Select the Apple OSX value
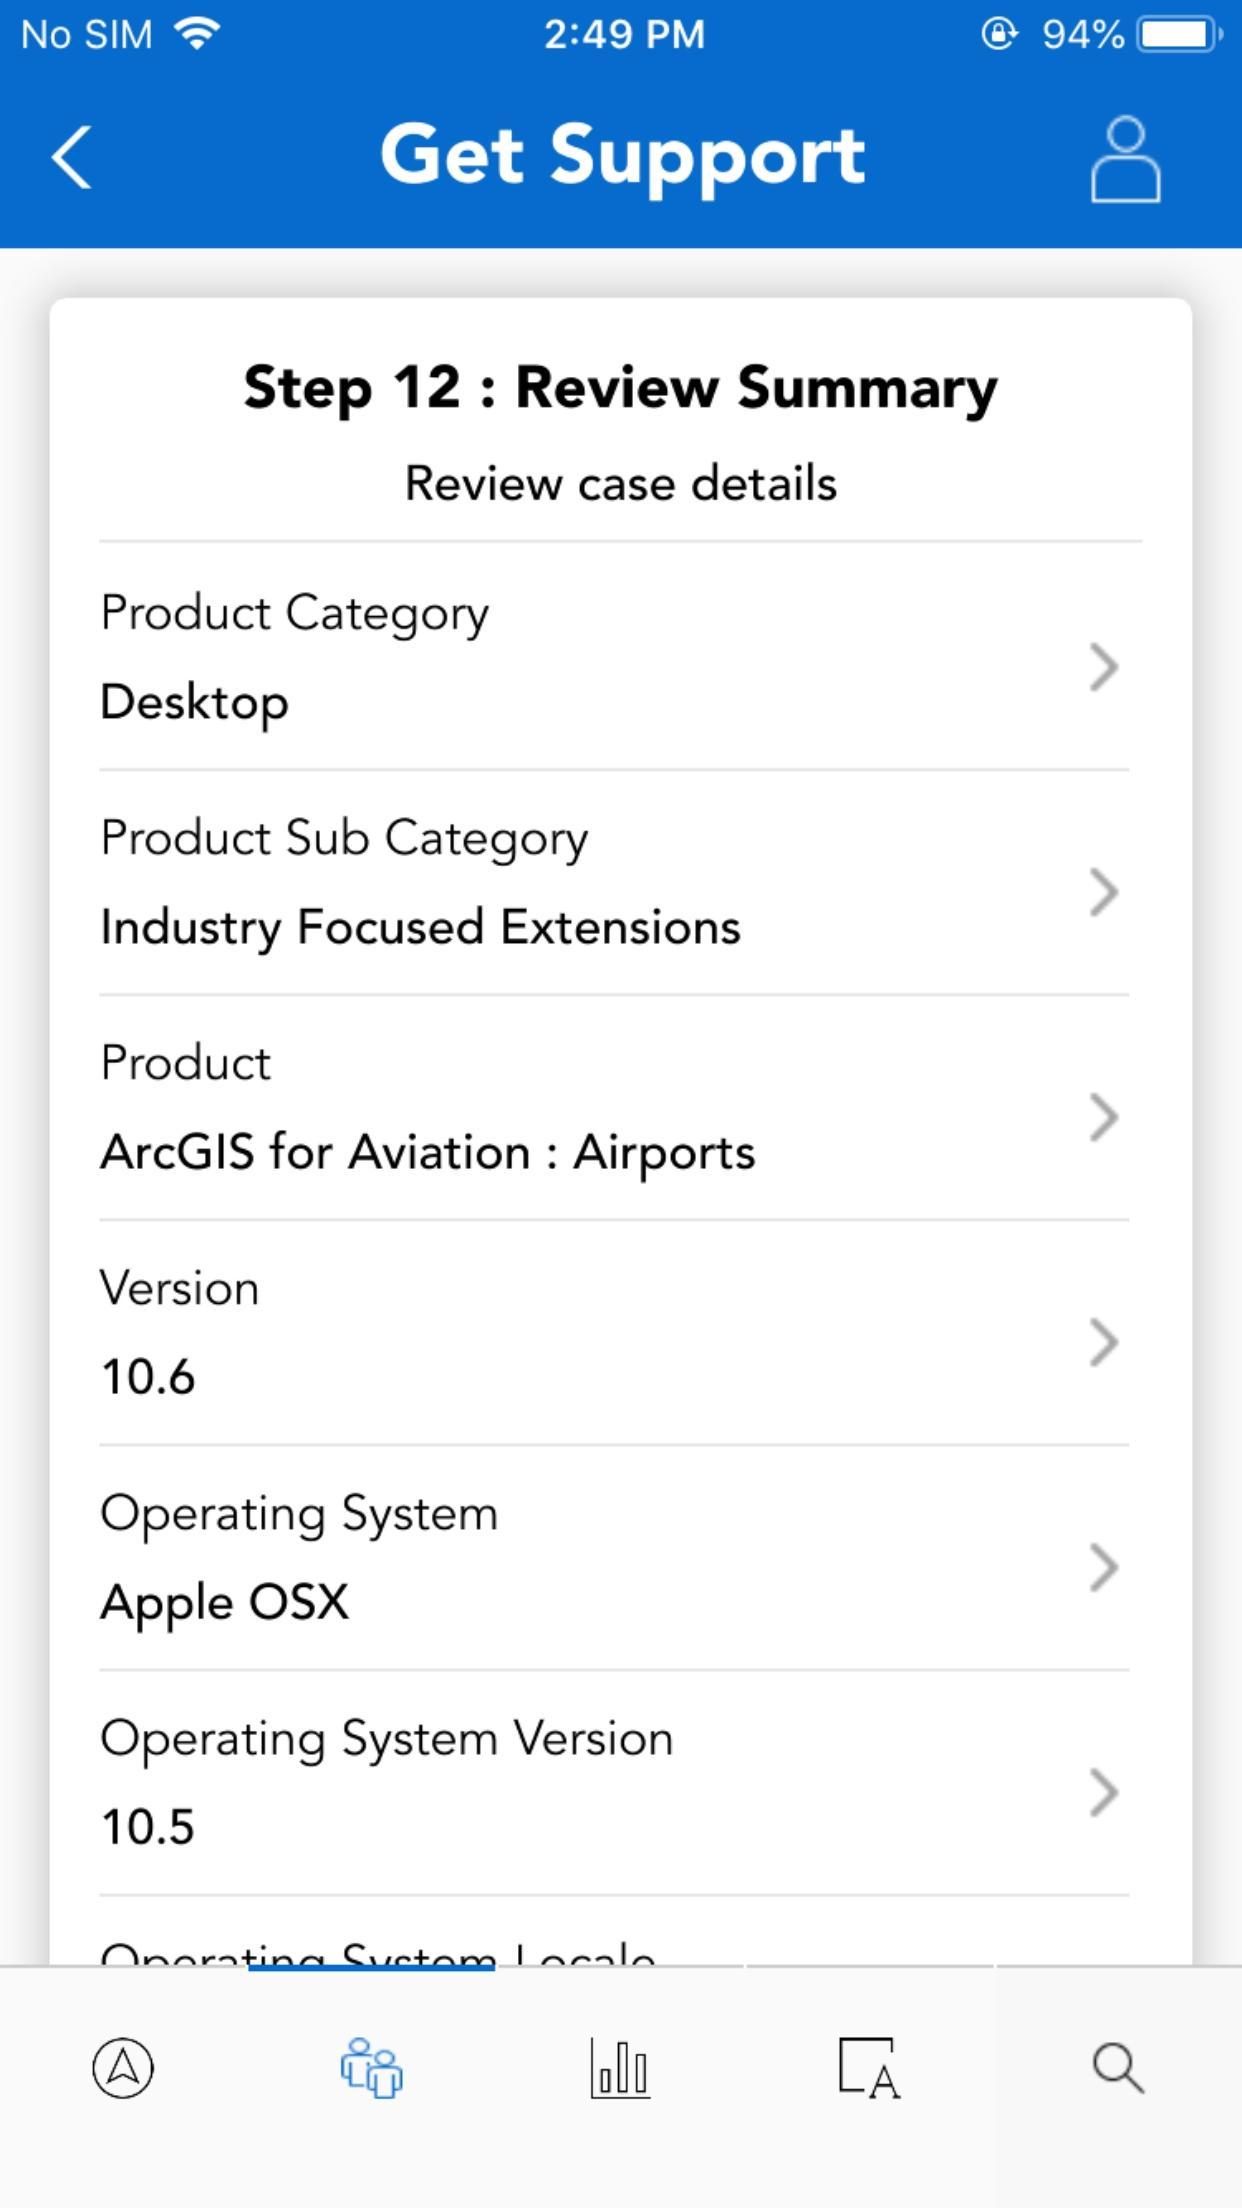This screenshot has height=2208, width=1242. 225,1602
